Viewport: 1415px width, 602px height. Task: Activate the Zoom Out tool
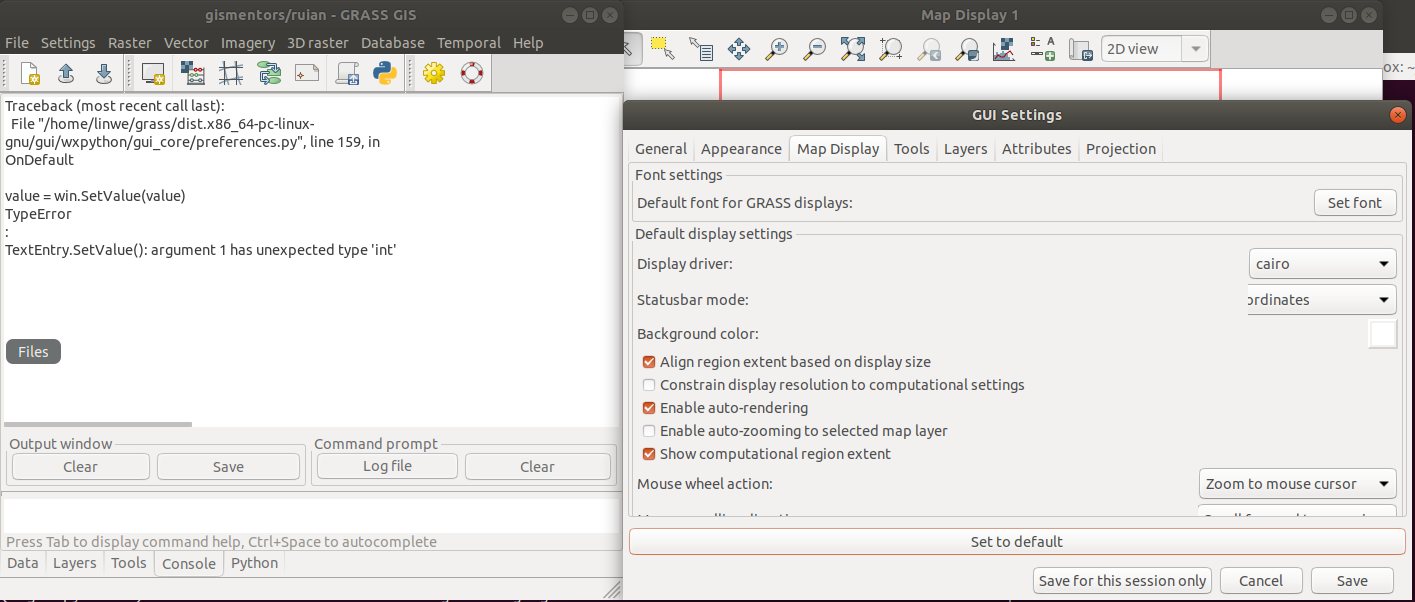click(x=814, y=48)
